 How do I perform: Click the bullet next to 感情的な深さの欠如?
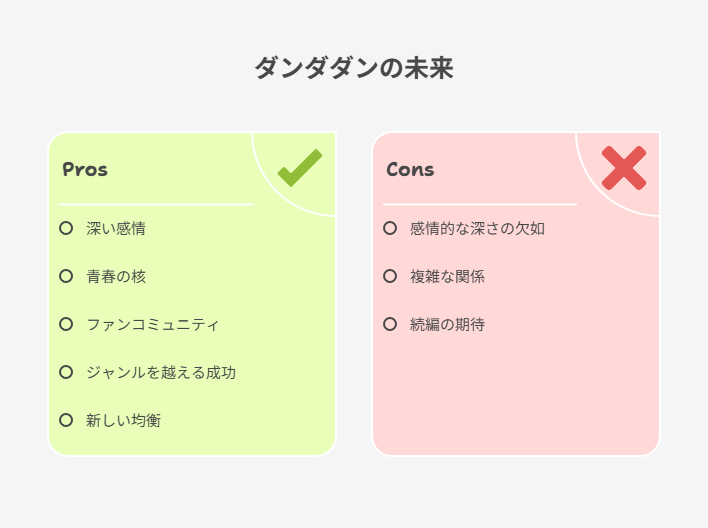[390, 228]
